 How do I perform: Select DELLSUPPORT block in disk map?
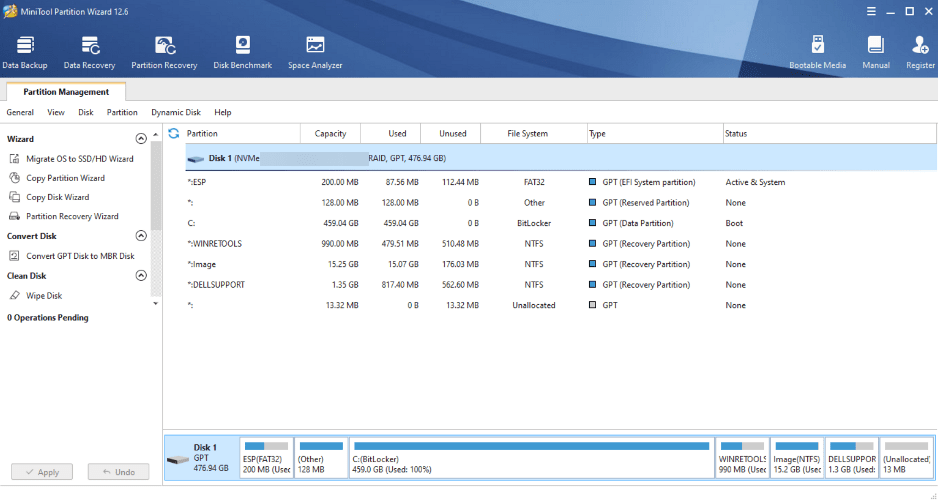852,458
